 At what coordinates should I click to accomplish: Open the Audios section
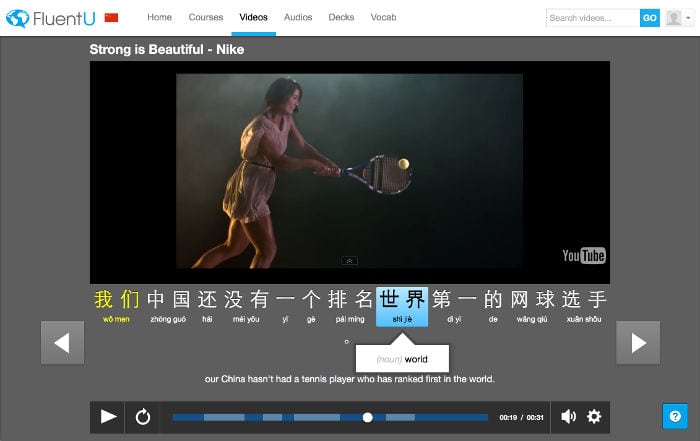(298, 17)
